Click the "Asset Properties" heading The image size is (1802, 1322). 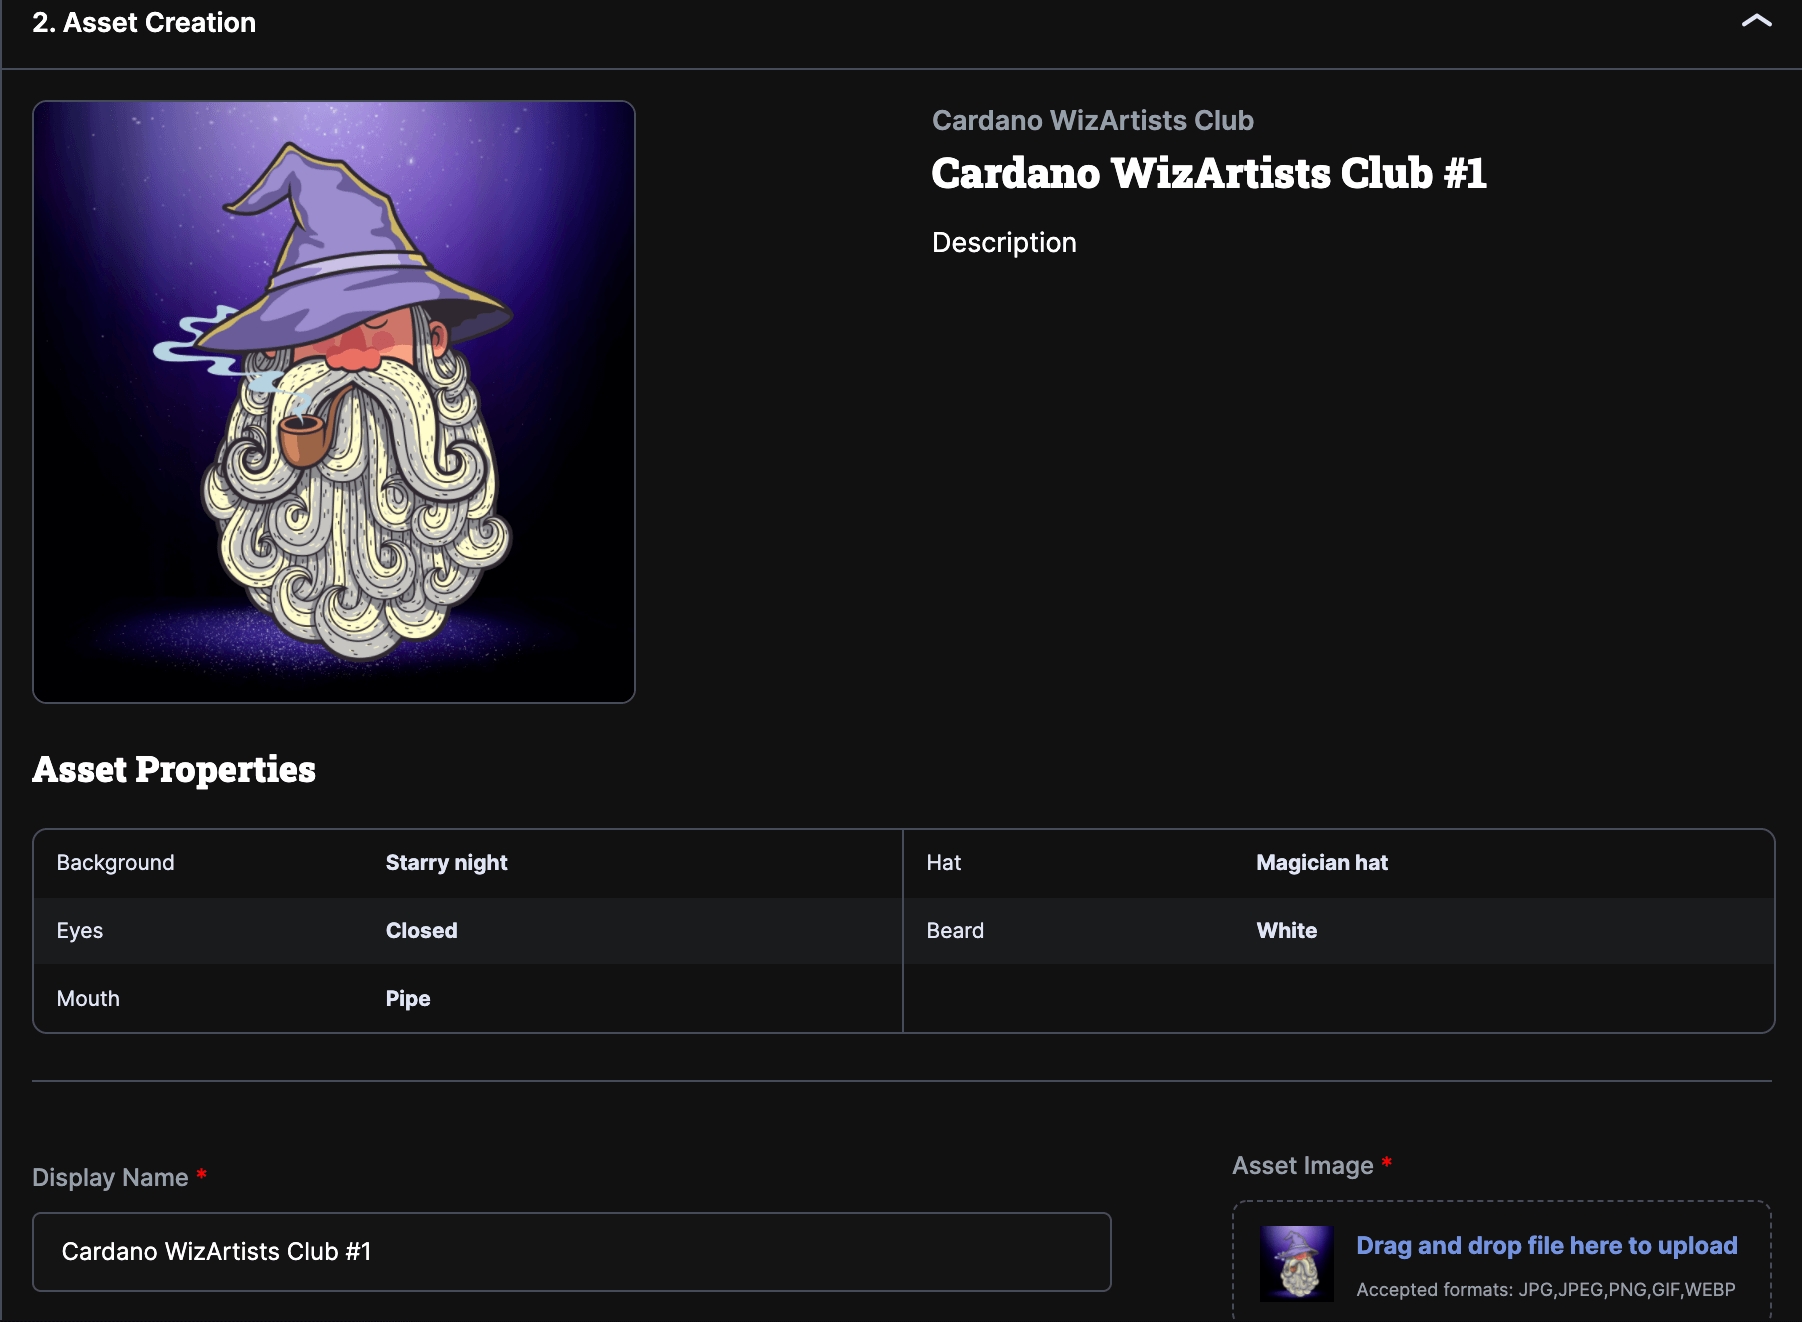pos(174,769)
